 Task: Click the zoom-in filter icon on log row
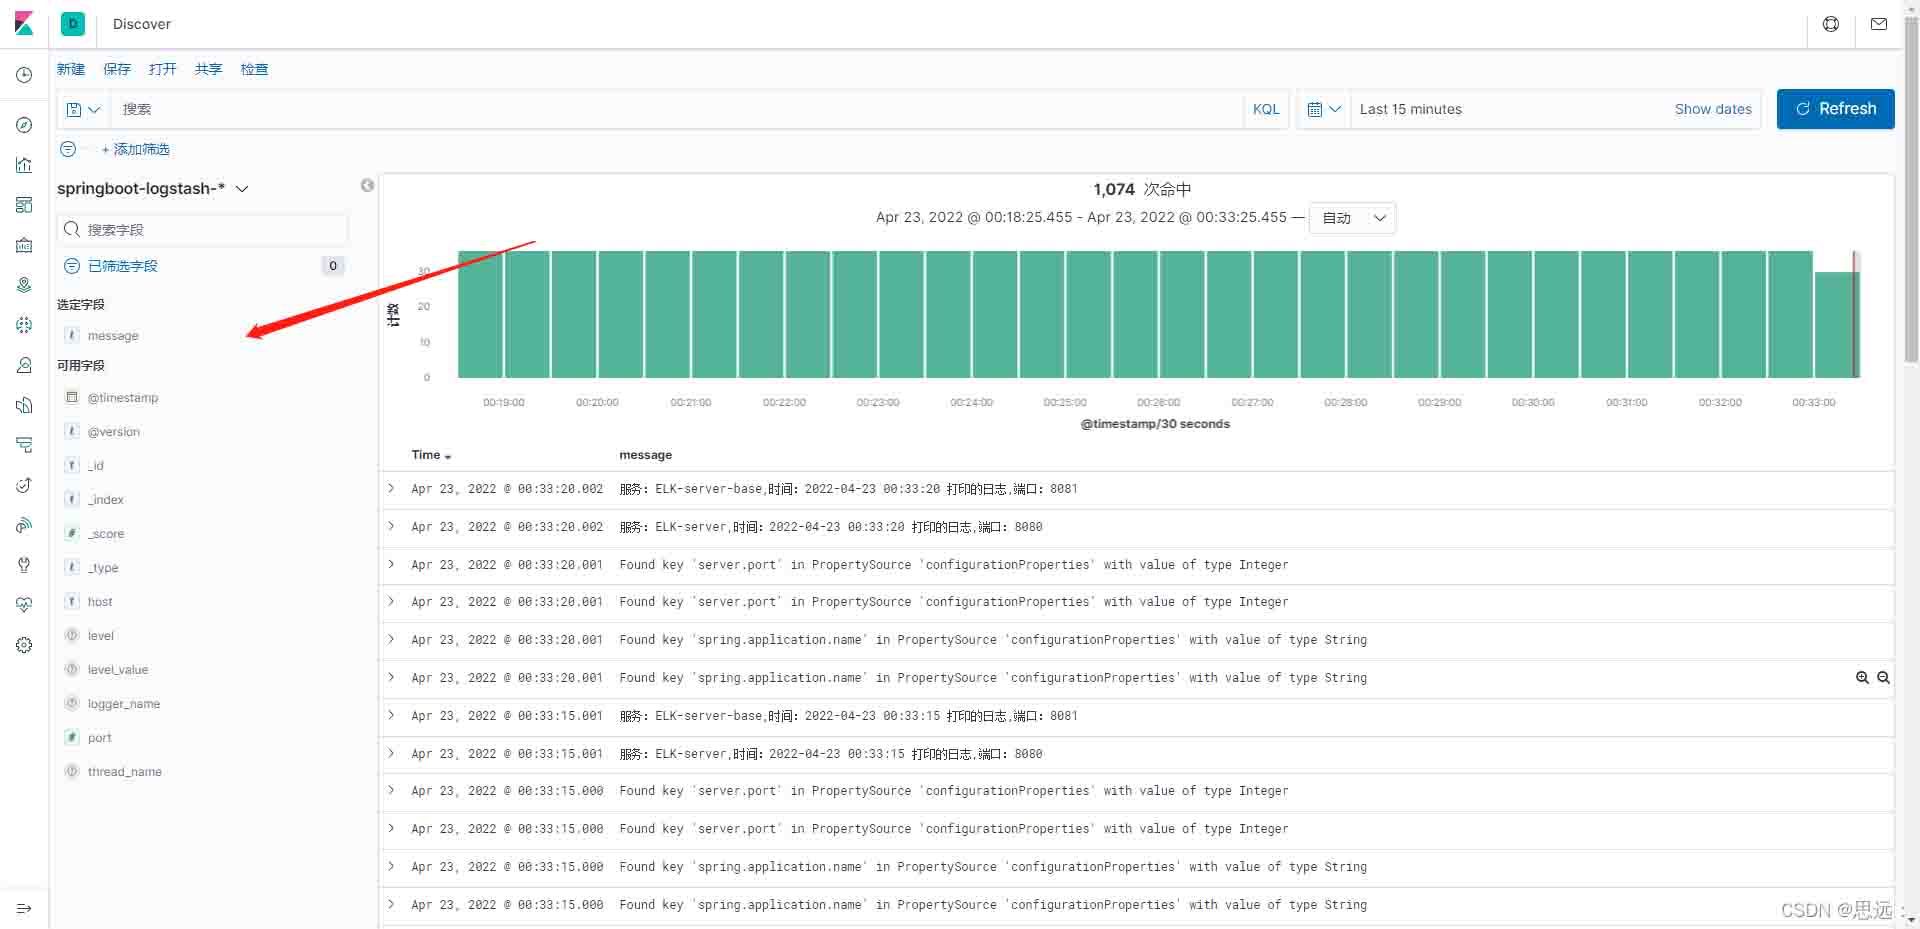tap(1862, 678)
